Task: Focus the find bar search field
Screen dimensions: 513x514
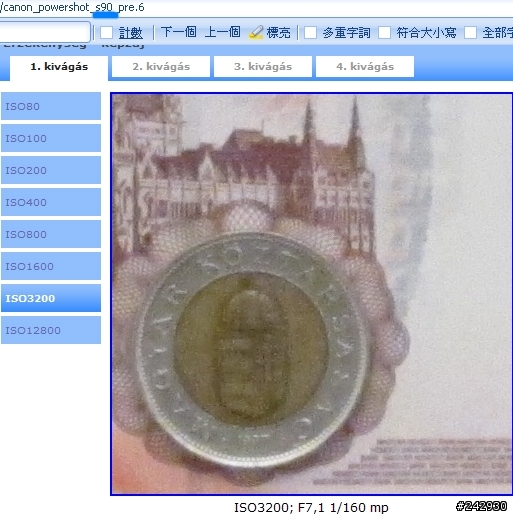Action: (44, 32)
